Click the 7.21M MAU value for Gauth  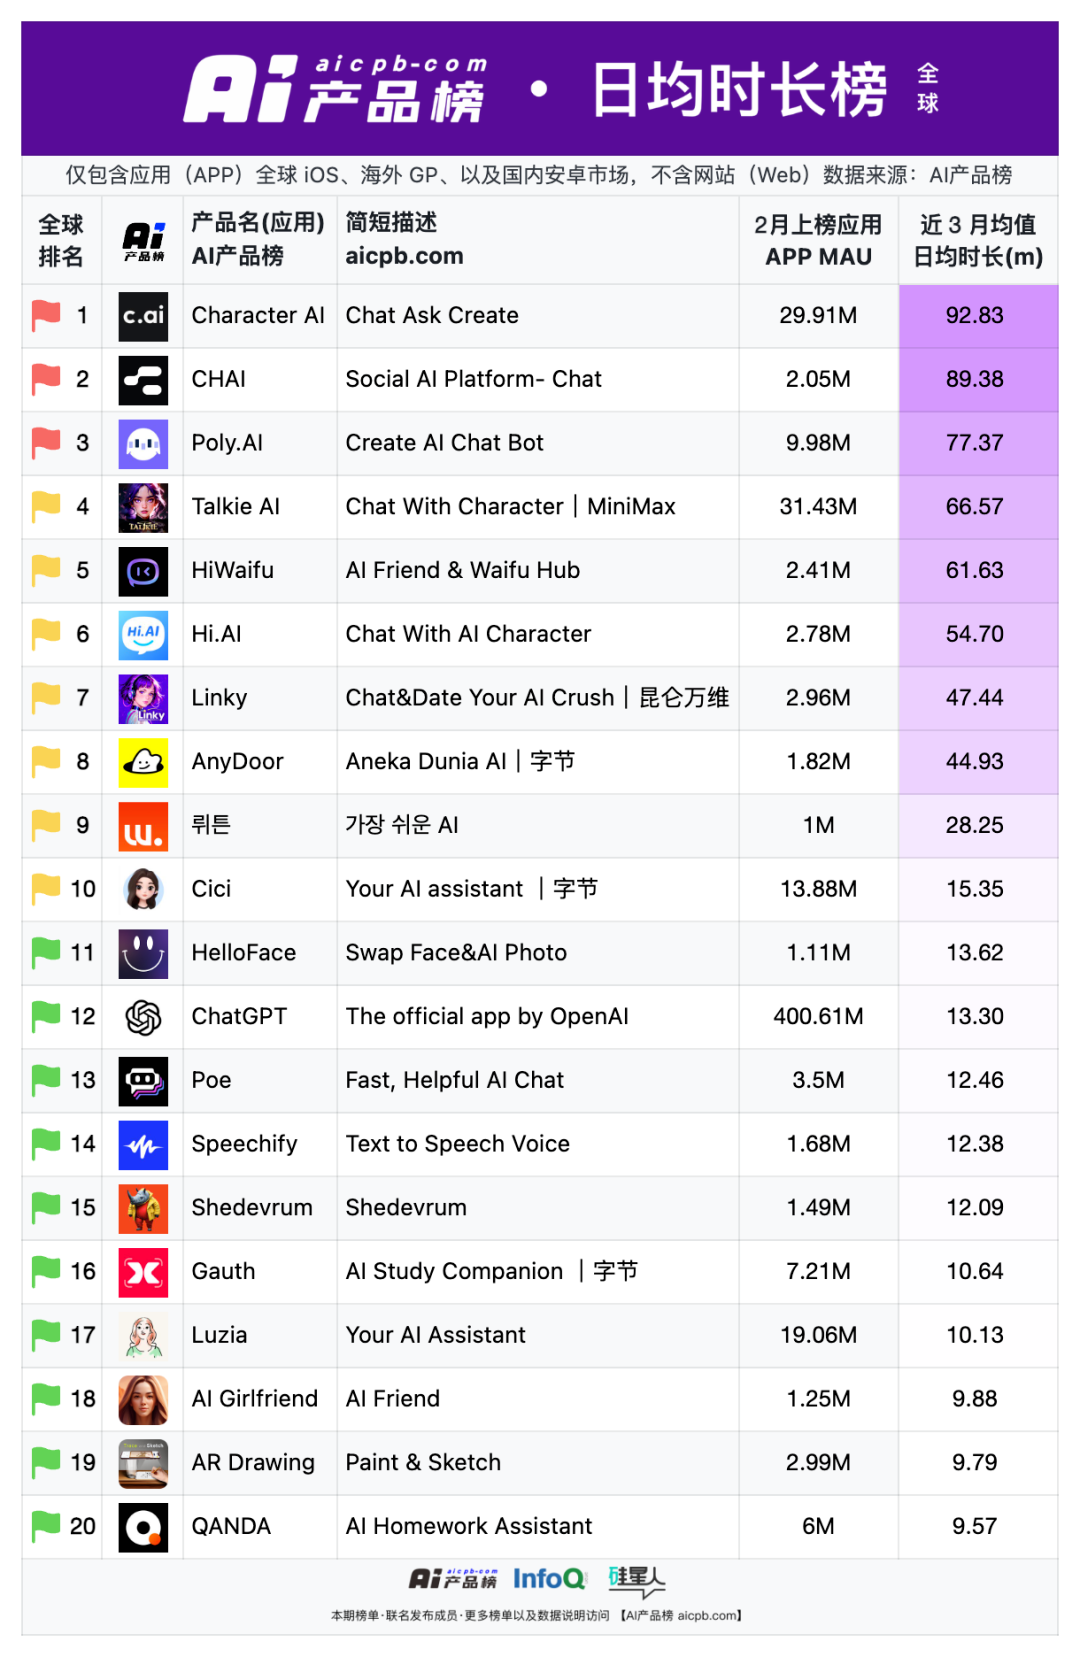click(818, 1272)
